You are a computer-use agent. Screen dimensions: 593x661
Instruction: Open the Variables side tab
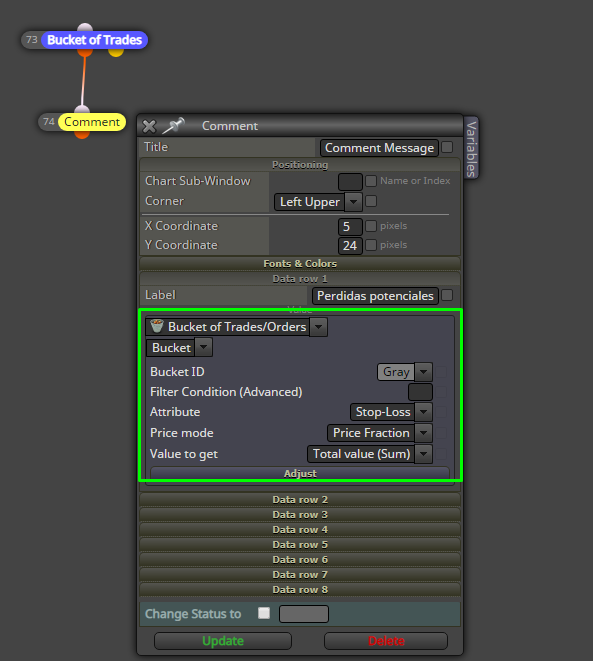[x=471, y=148]
